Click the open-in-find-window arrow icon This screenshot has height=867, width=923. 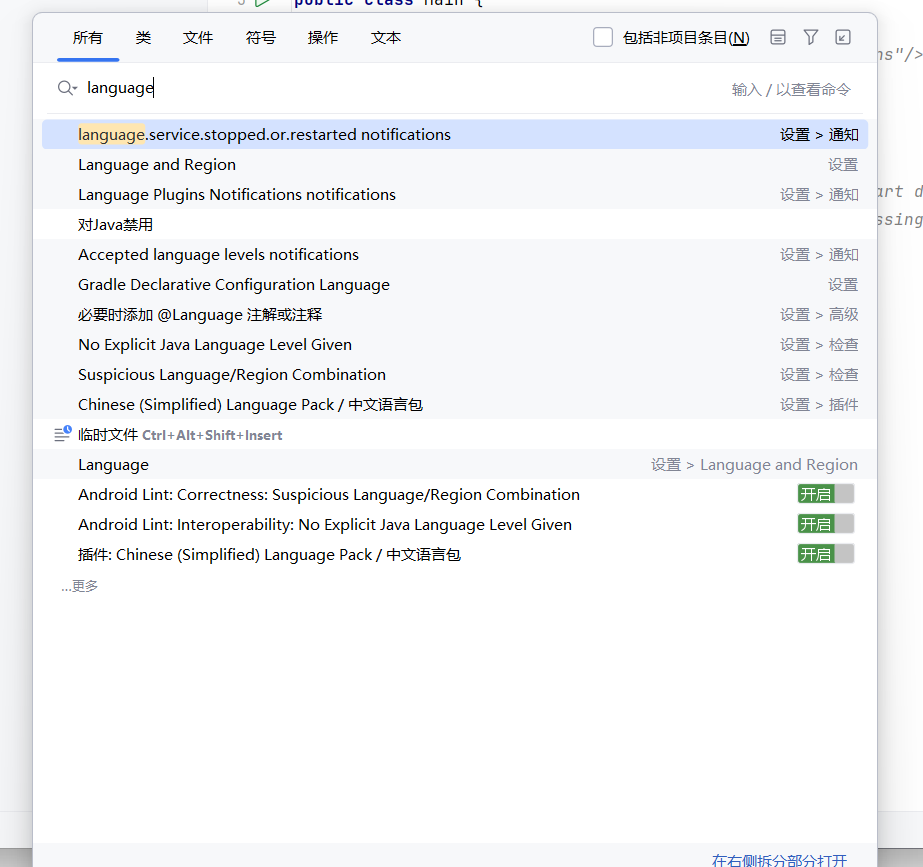842,36
